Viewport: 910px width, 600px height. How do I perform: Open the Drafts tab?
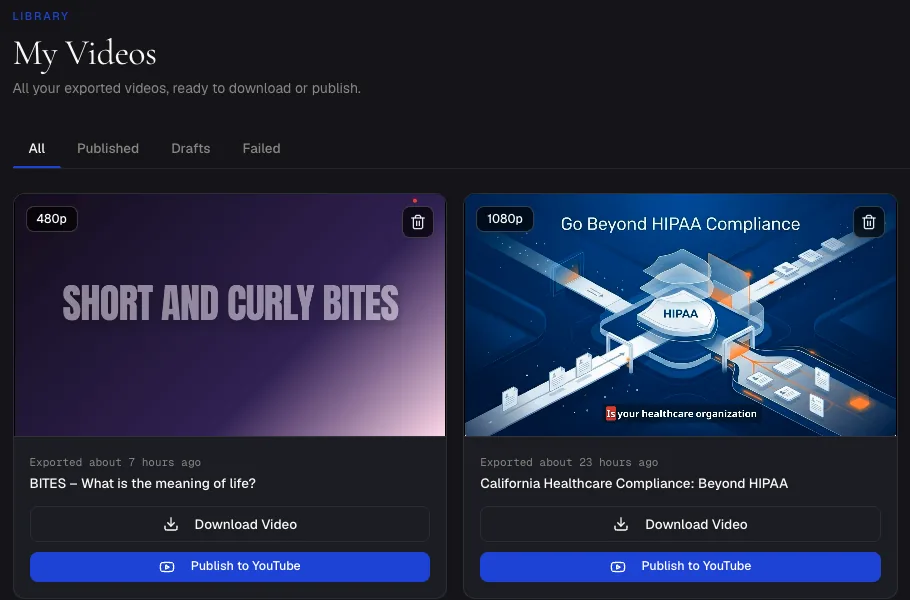pyautogui.click(x=190, y=149)
